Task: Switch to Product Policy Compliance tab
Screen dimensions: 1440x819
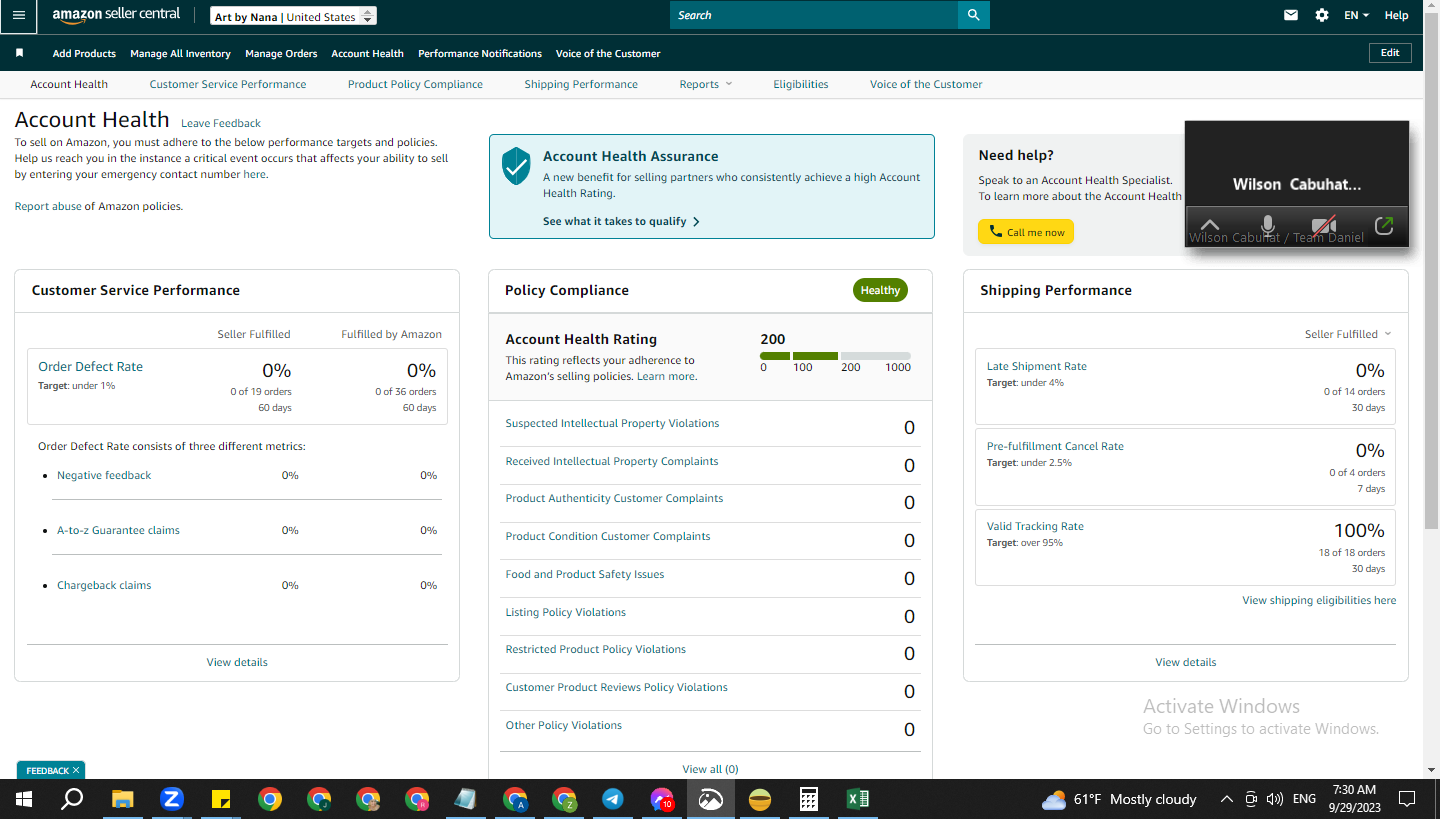Action: tap(415, 84)
